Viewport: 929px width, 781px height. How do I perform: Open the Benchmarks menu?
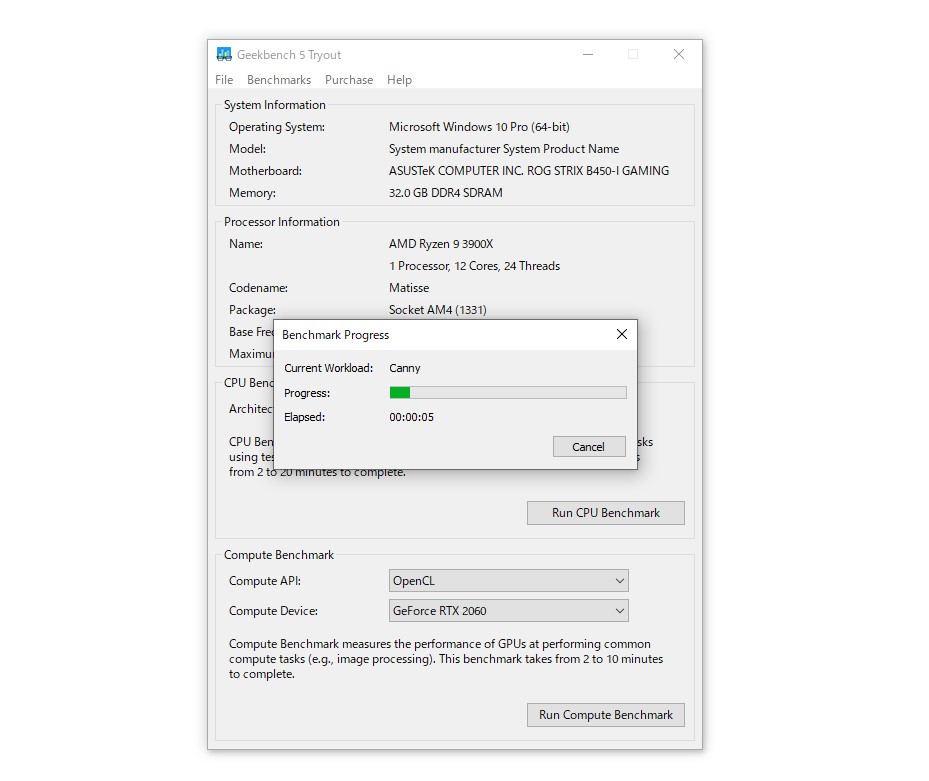(x=278, y=80)
